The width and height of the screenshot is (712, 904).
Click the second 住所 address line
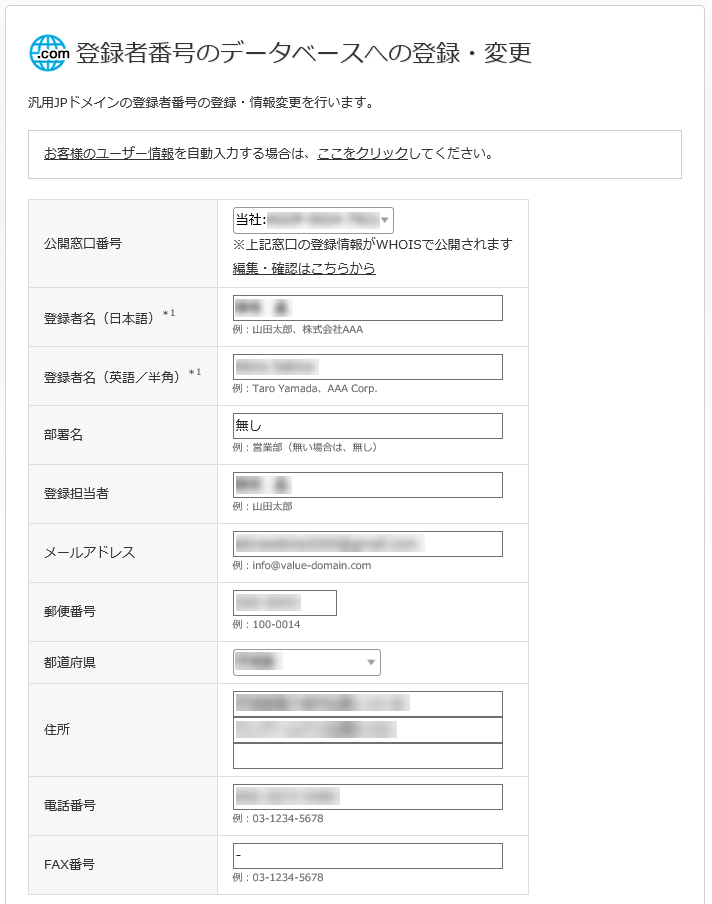coord(367,730)
